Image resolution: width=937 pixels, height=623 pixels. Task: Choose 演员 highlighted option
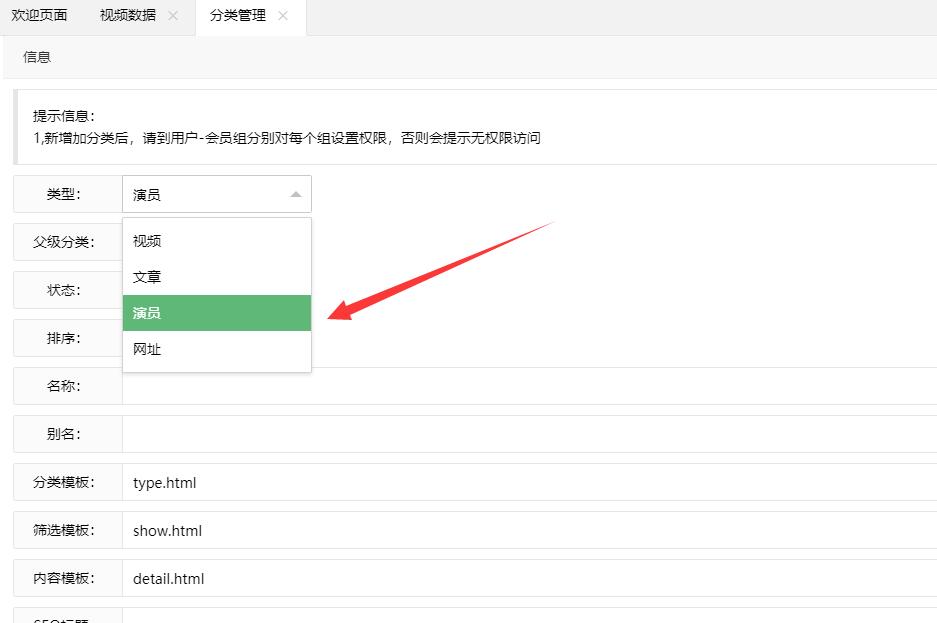pyautogui.click(x=217, y=312)
